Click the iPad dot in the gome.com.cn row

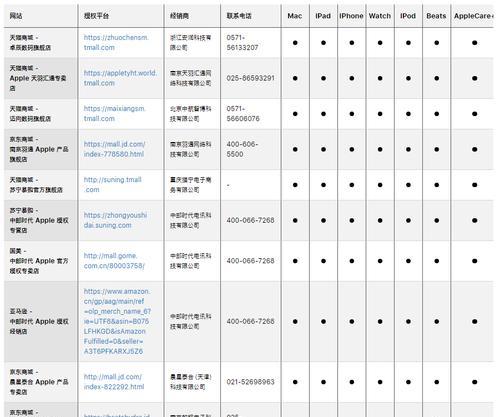[323, 261]
